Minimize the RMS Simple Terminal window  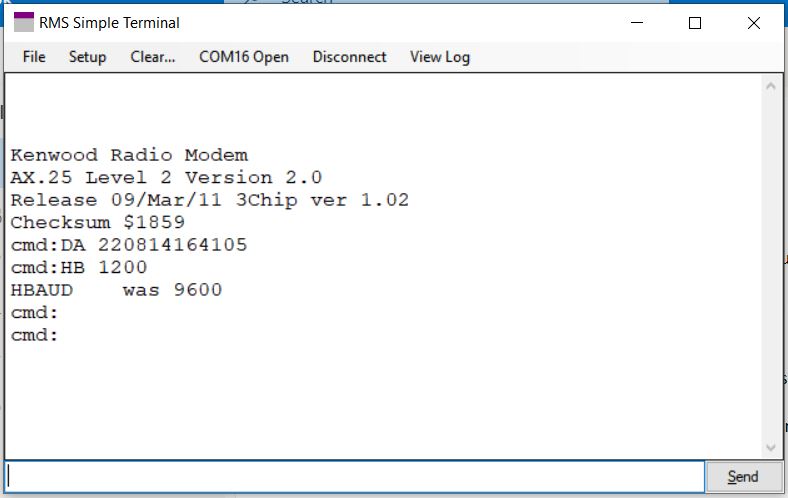point(637,23)
